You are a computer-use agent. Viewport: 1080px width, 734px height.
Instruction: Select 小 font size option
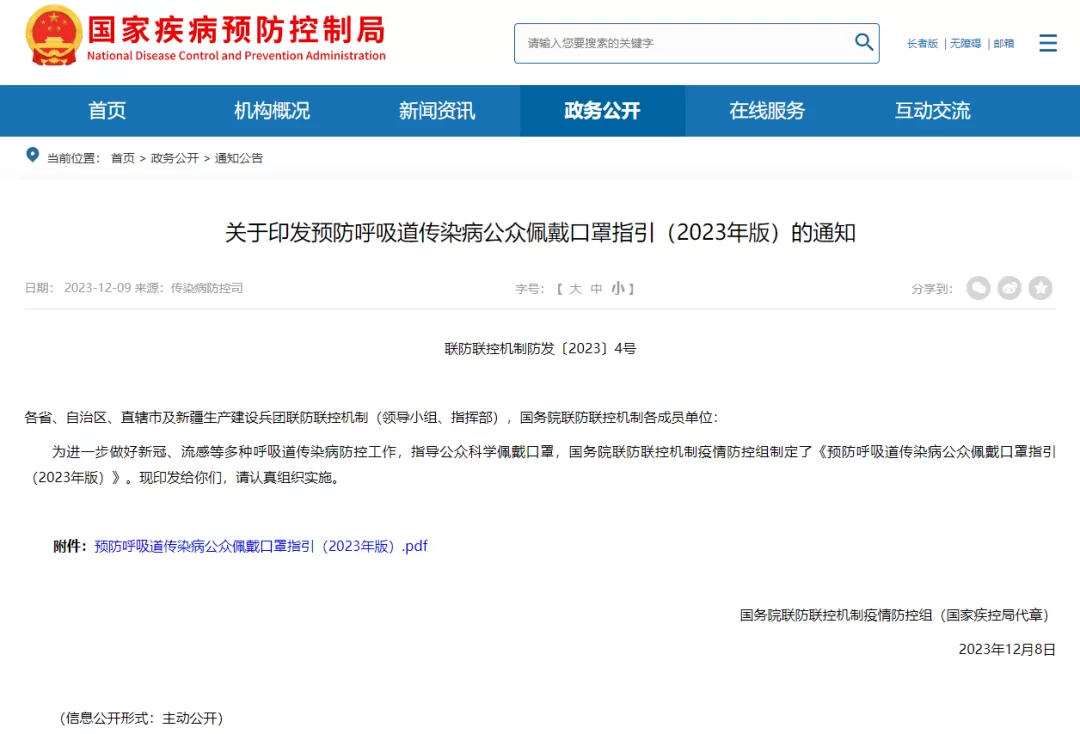[620, 288]
